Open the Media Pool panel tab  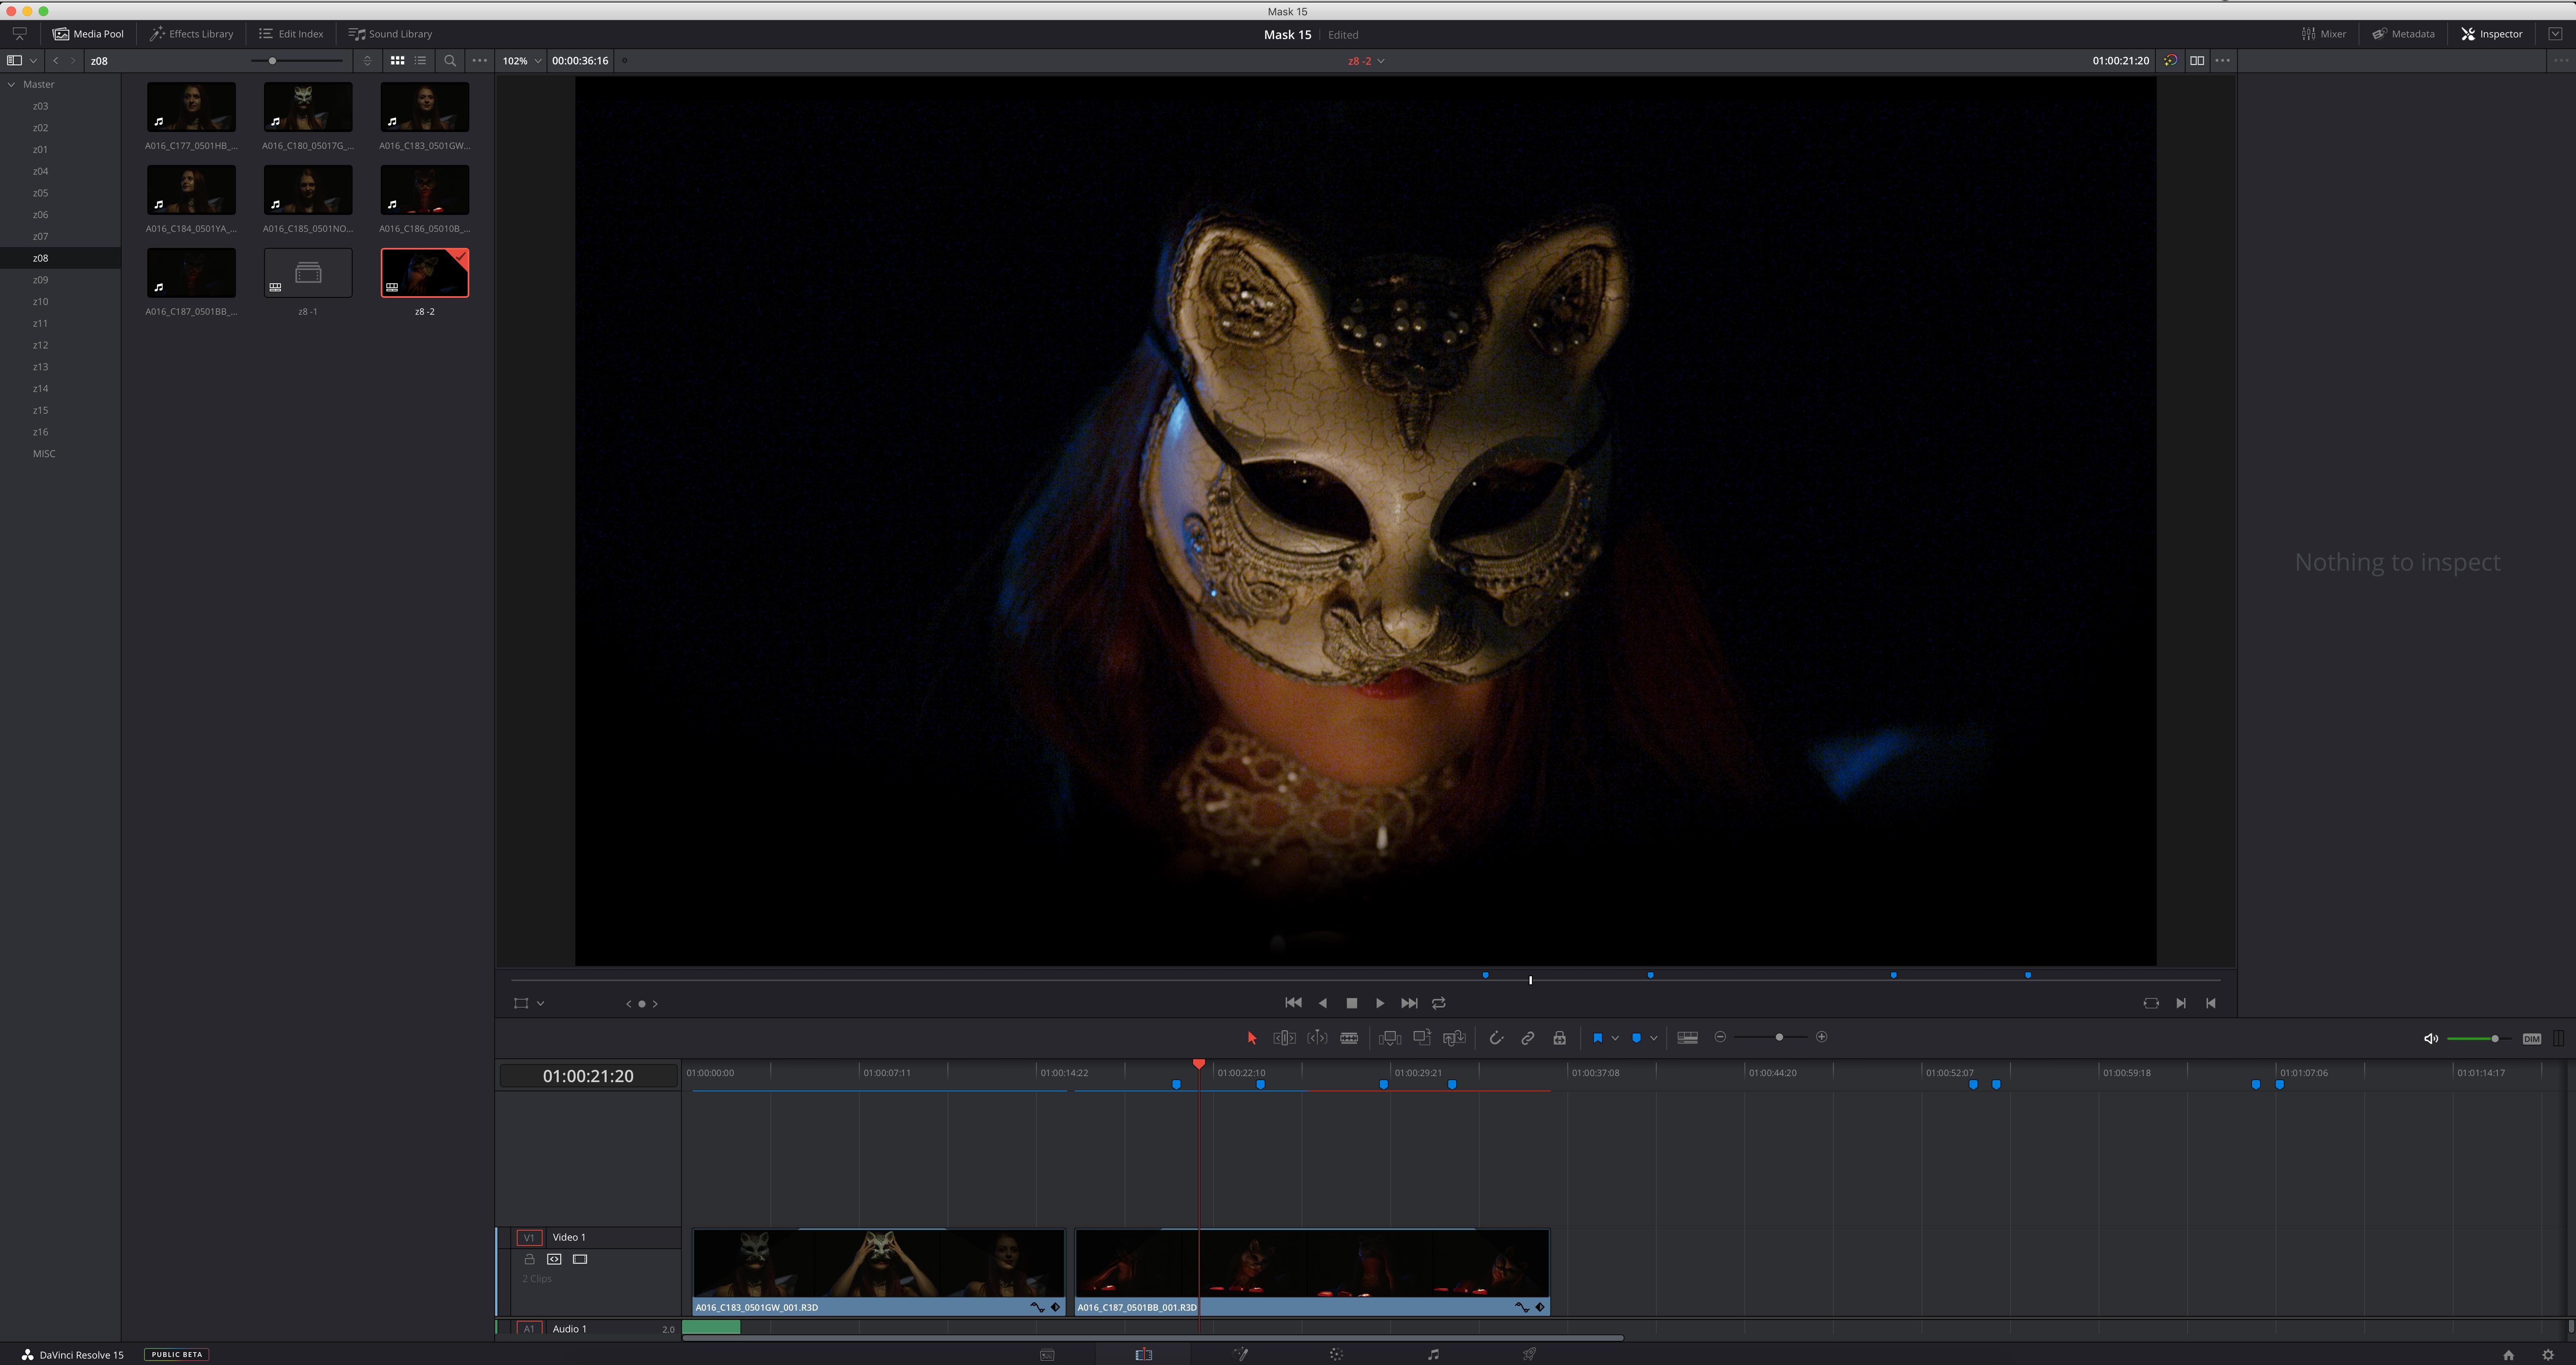click(x=89, y=33)
